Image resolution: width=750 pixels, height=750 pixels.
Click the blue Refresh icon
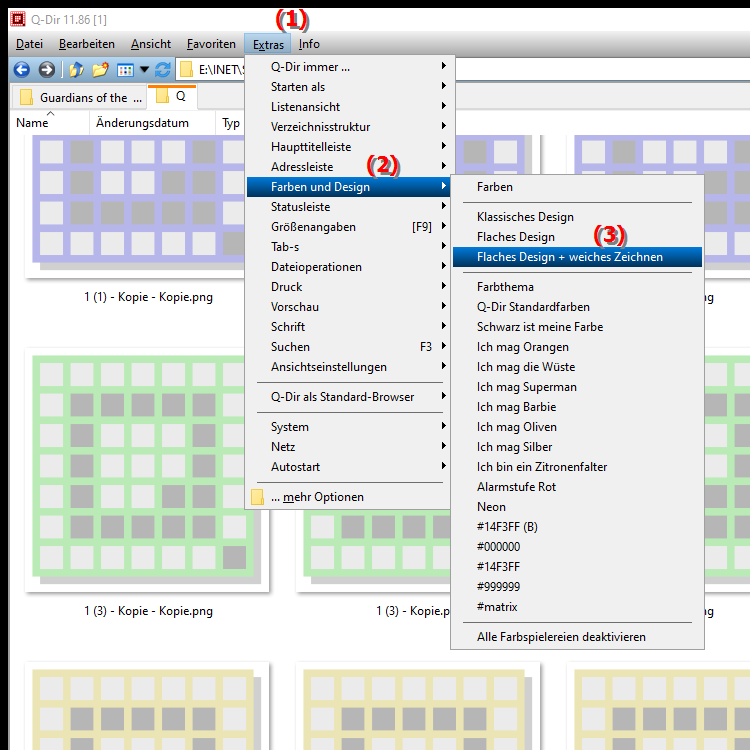click(x=163, y=70)
